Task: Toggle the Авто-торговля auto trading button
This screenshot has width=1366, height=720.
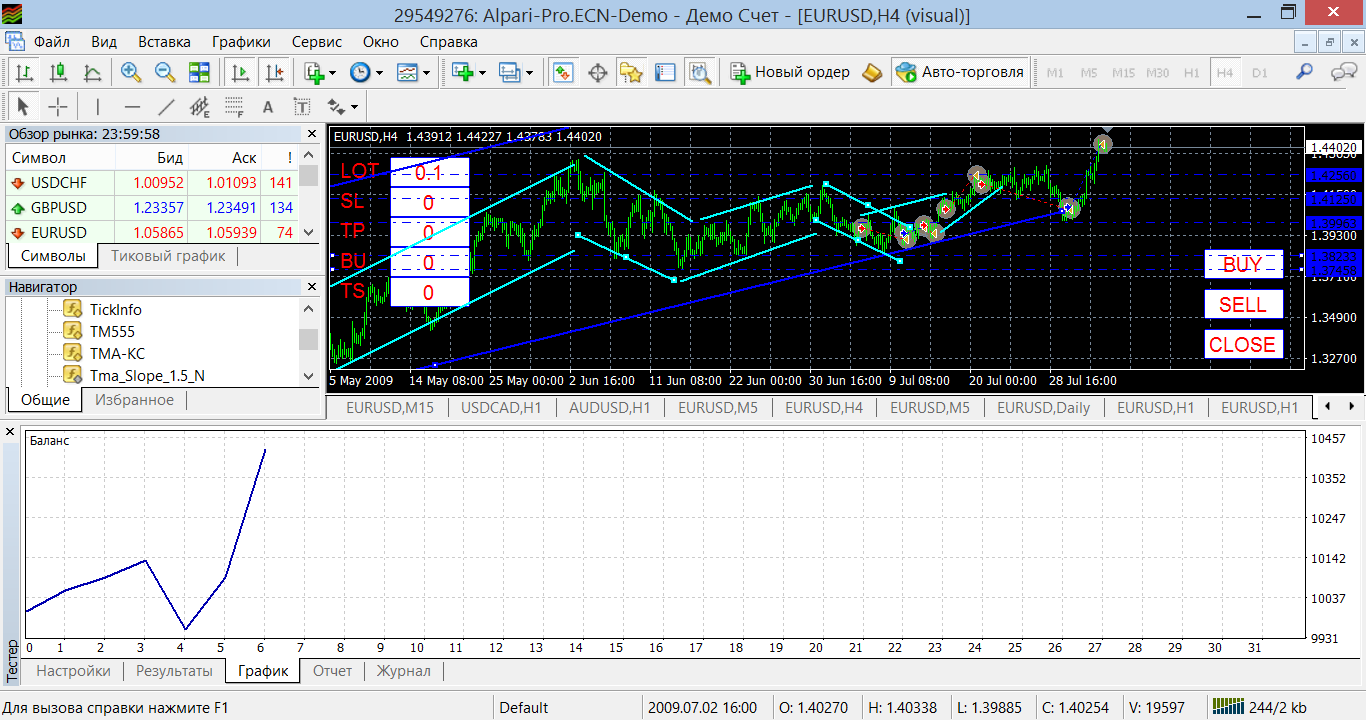Action: tap(960, 72)
